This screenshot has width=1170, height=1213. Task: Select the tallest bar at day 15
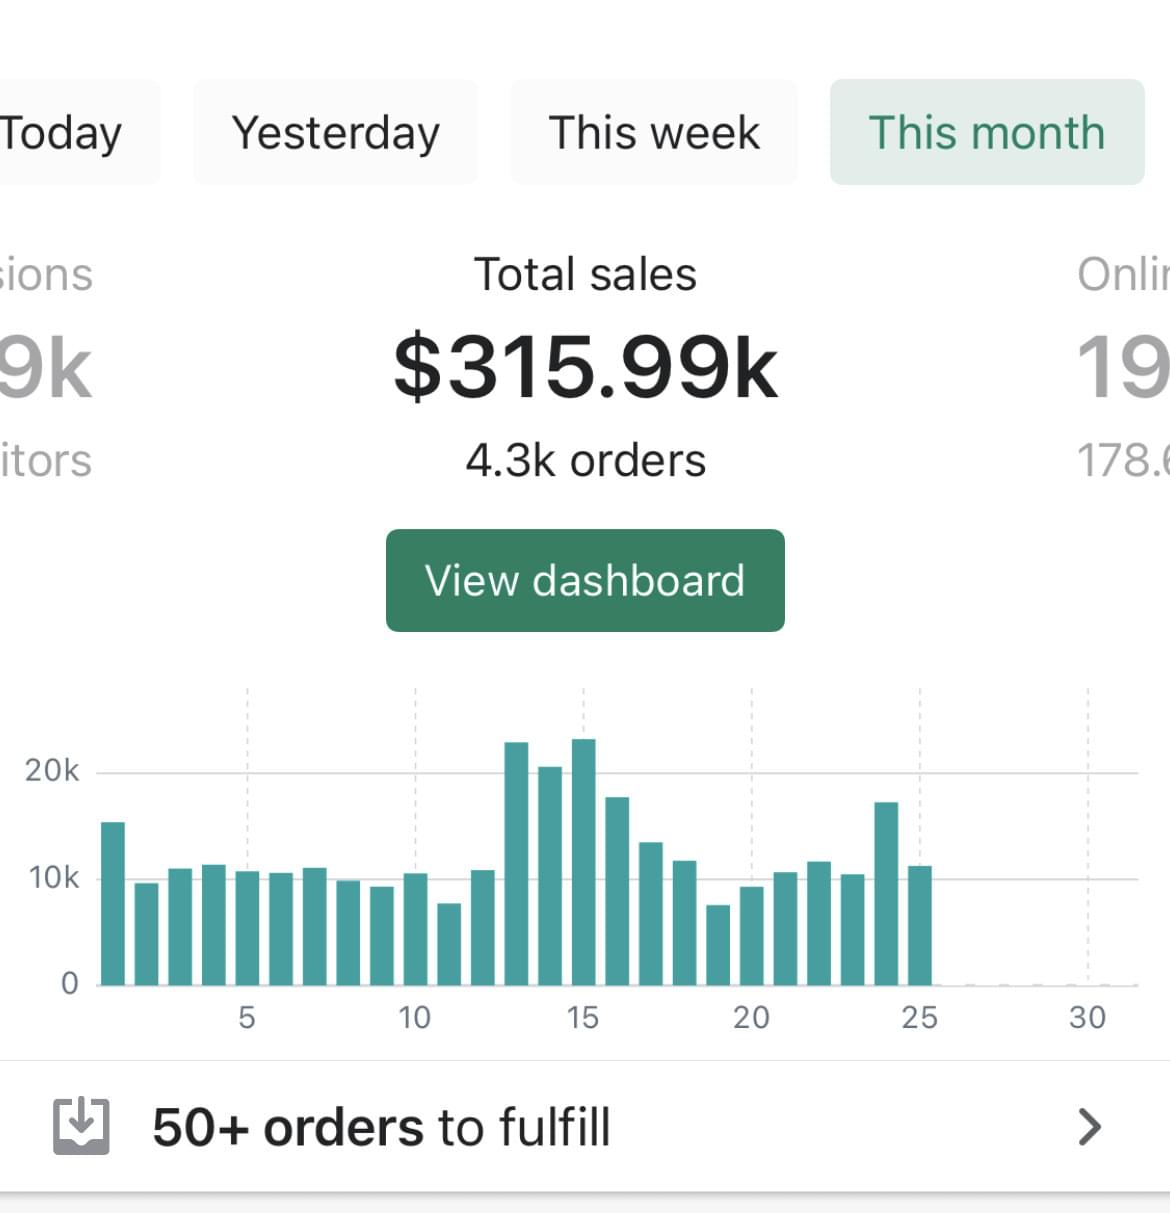pyautogui.click(x=584, y=862)
